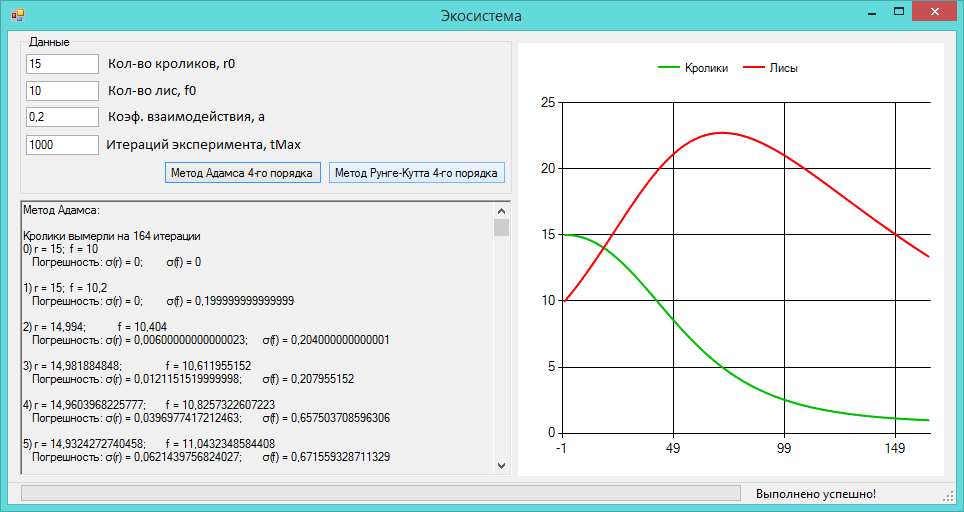Screen dimensions: 964x512
Task: Click the Лисы legend label
Action: click(784, 68)
